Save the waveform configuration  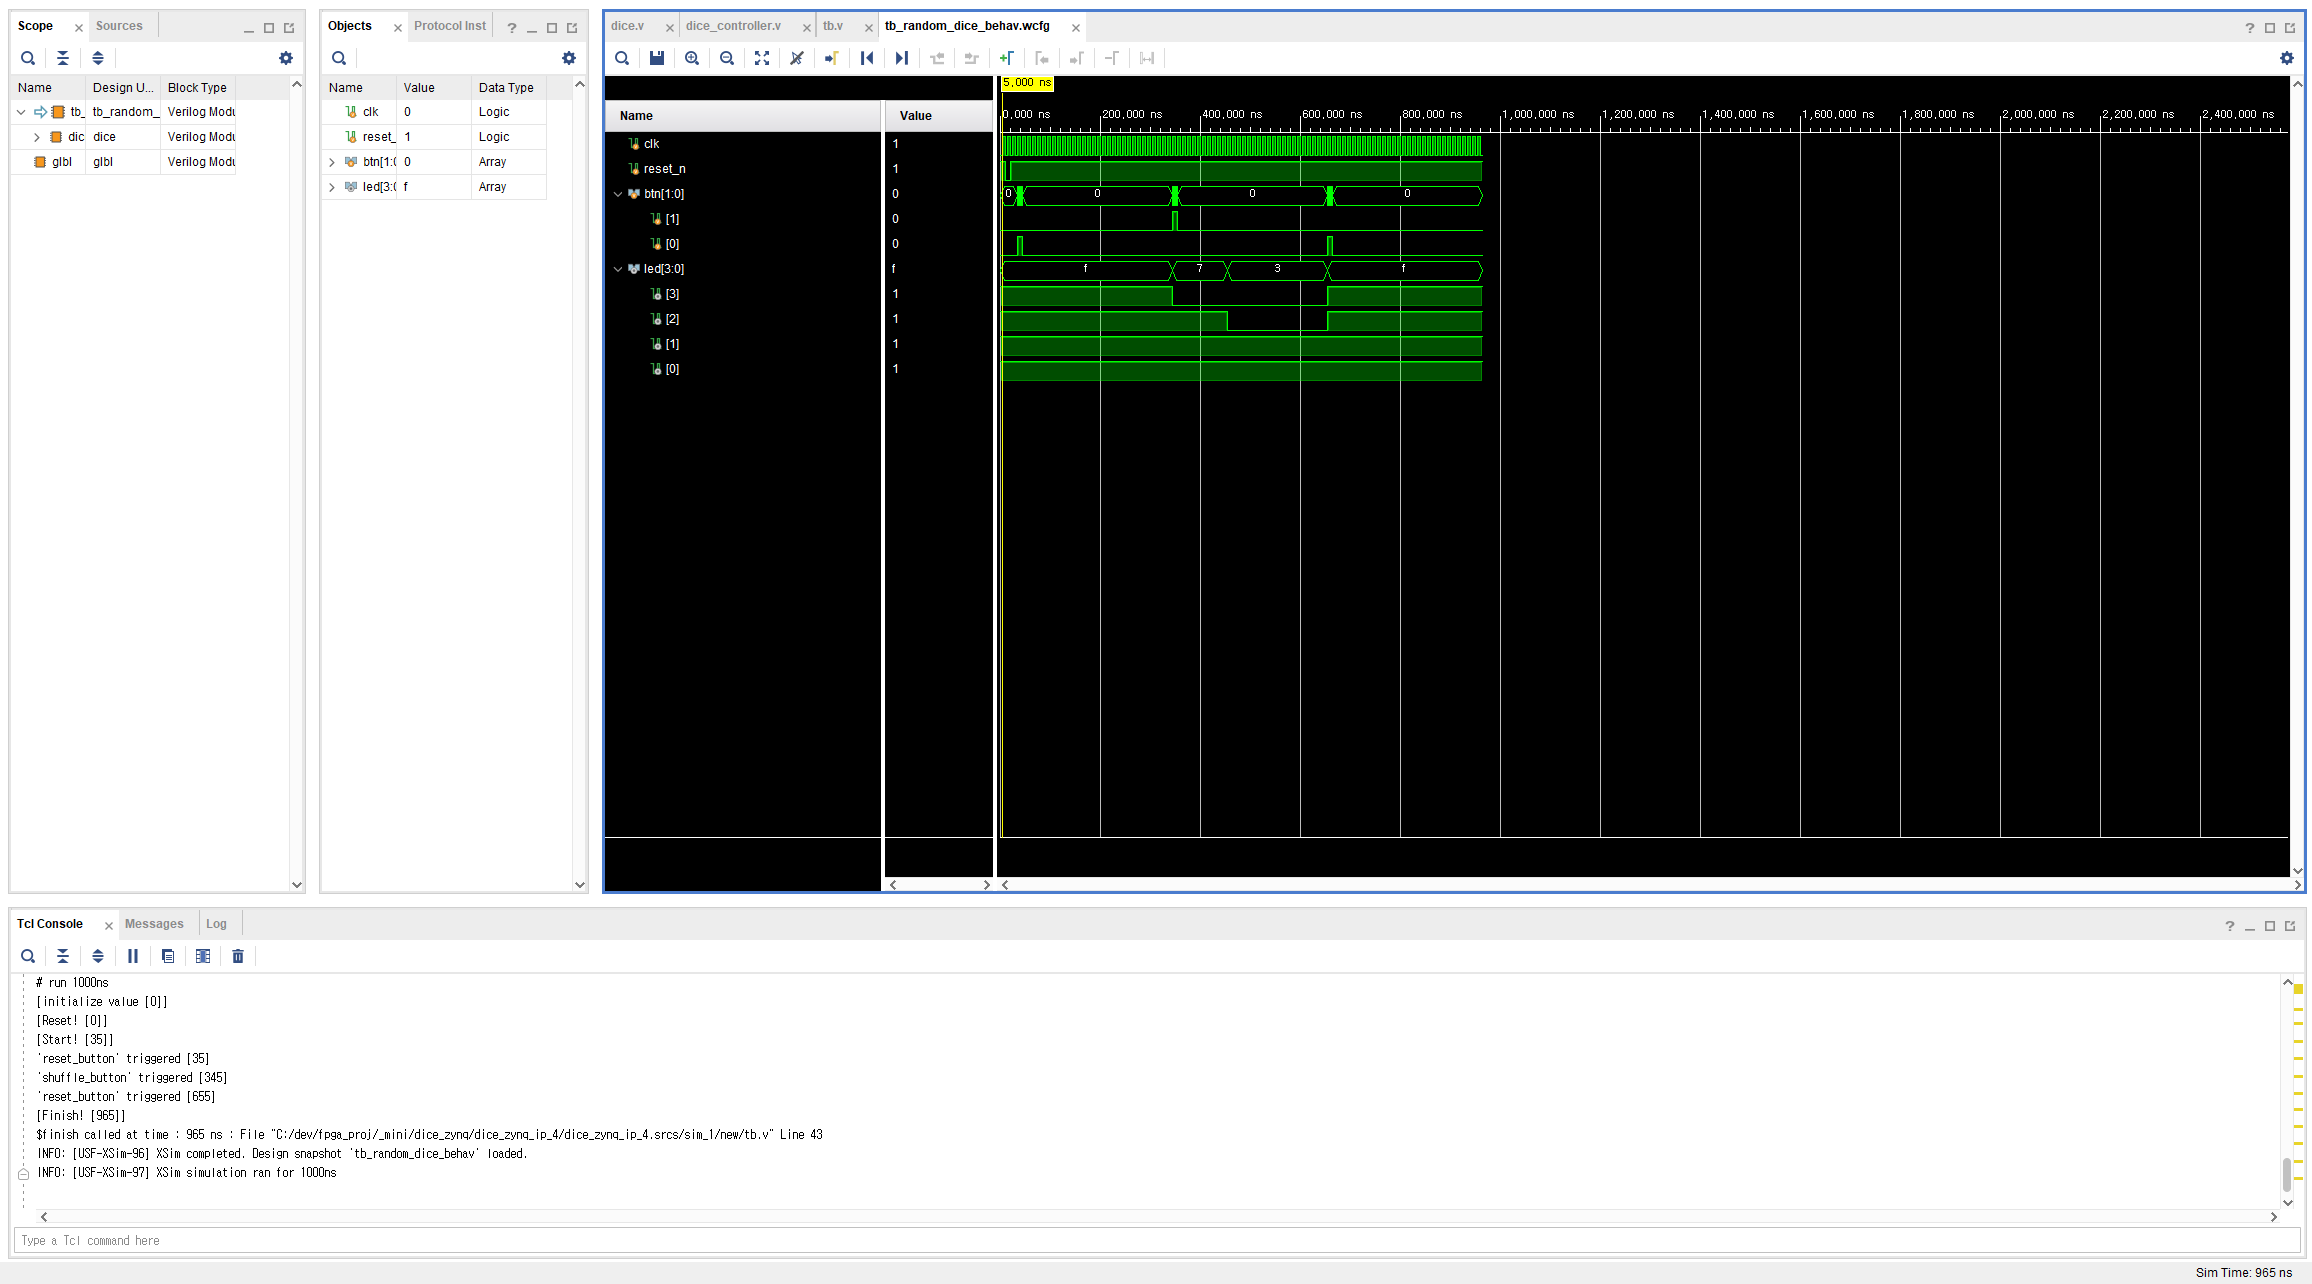tap(657, 58)
